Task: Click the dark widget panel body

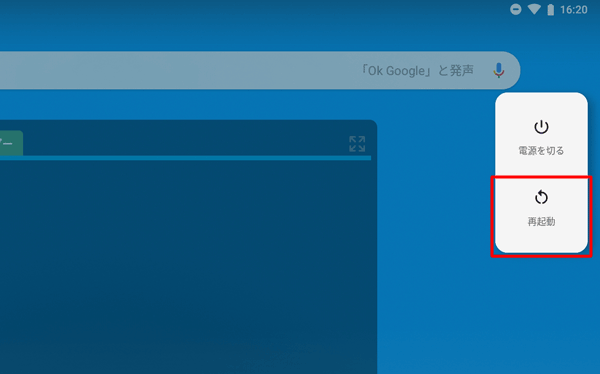Action: [188, 267]
